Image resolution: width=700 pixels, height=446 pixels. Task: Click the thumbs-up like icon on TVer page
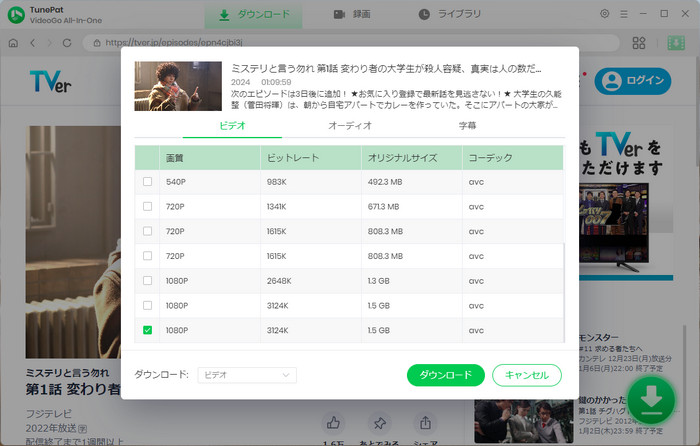(x=333, y=423)
